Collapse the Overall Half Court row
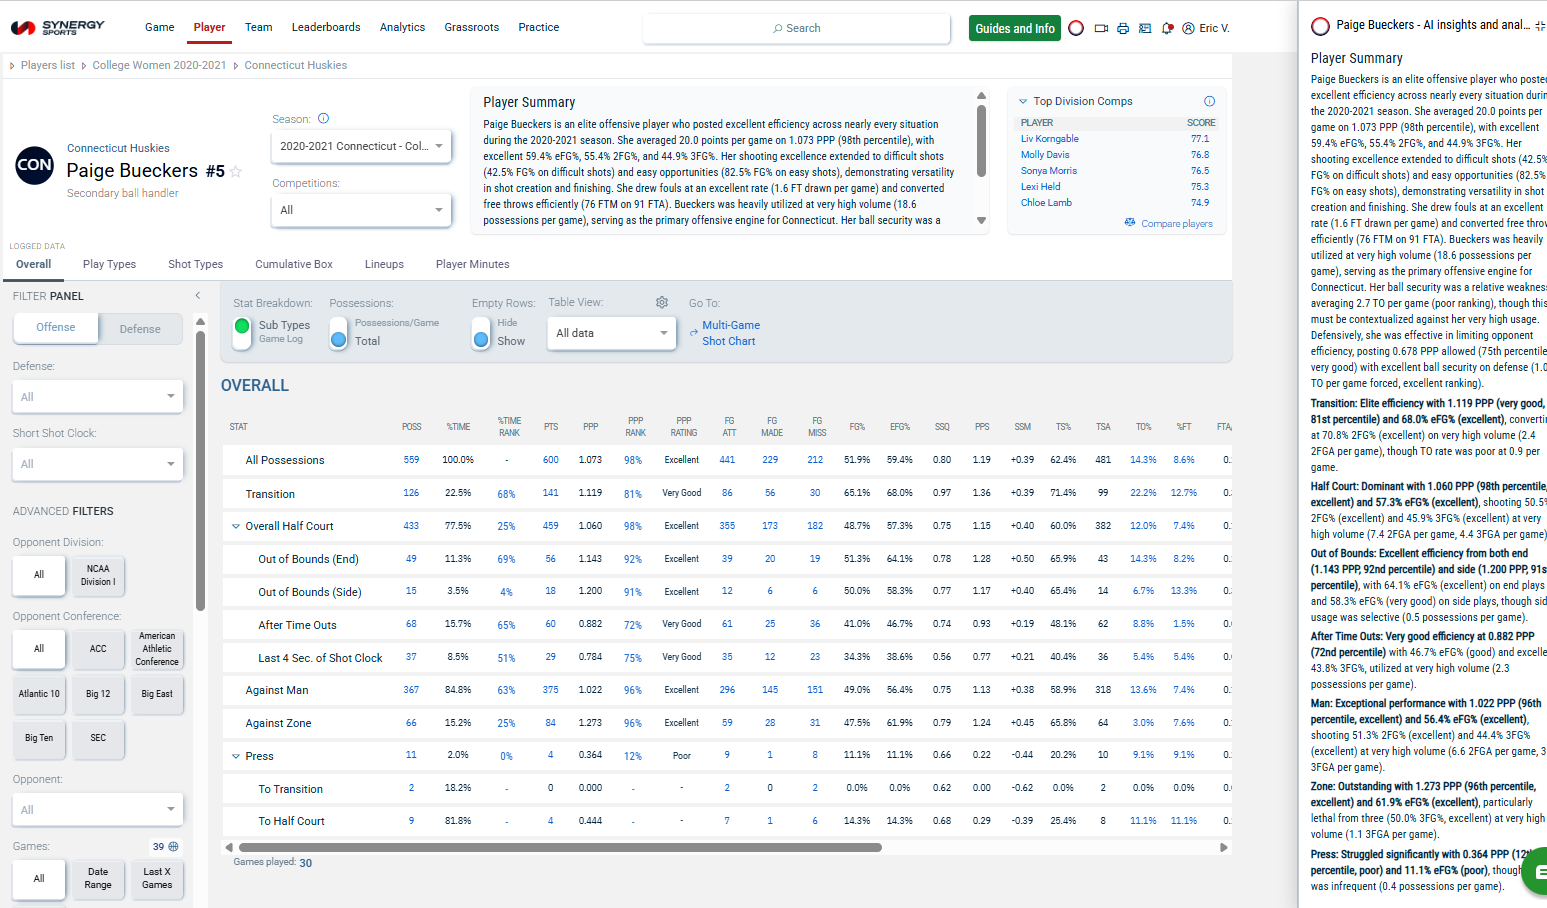Viewport: 1547px width, 908px height. click(x=236, y=526)
